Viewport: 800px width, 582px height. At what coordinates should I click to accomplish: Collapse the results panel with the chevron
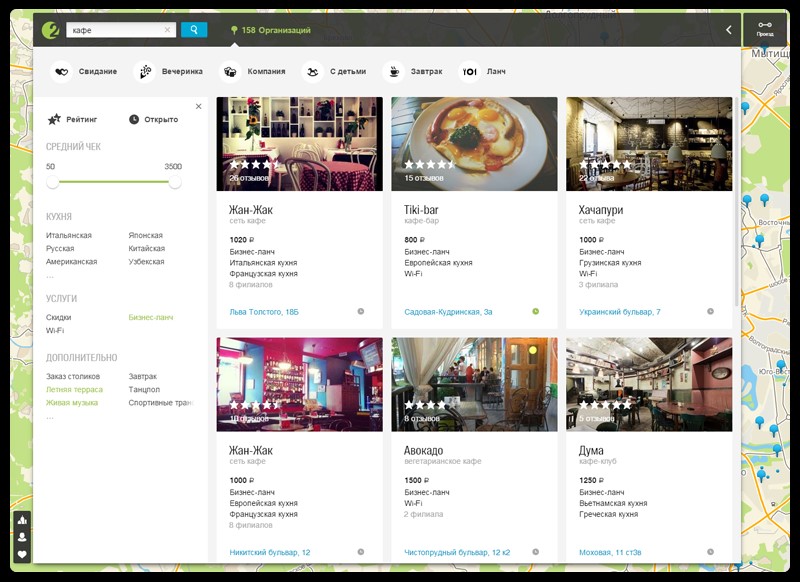click(x=728, y=30)
